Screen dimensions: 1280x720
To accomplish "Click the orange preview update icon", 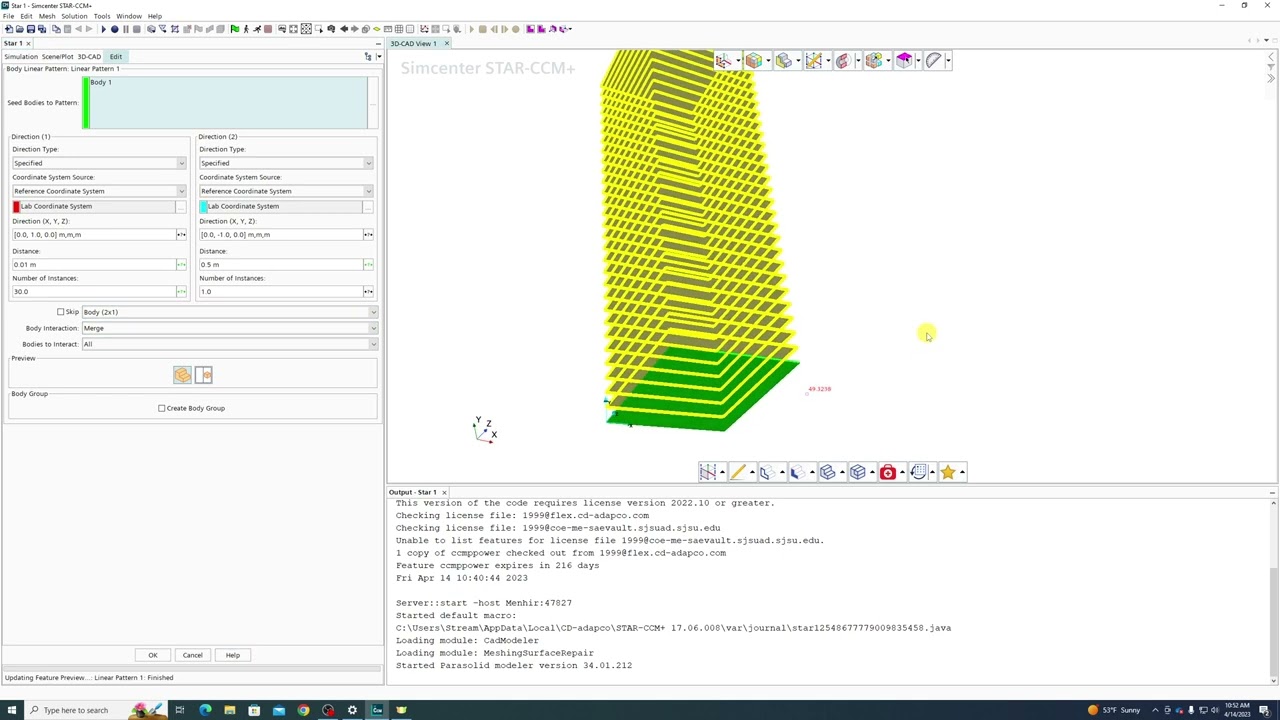I will point(182,375).
